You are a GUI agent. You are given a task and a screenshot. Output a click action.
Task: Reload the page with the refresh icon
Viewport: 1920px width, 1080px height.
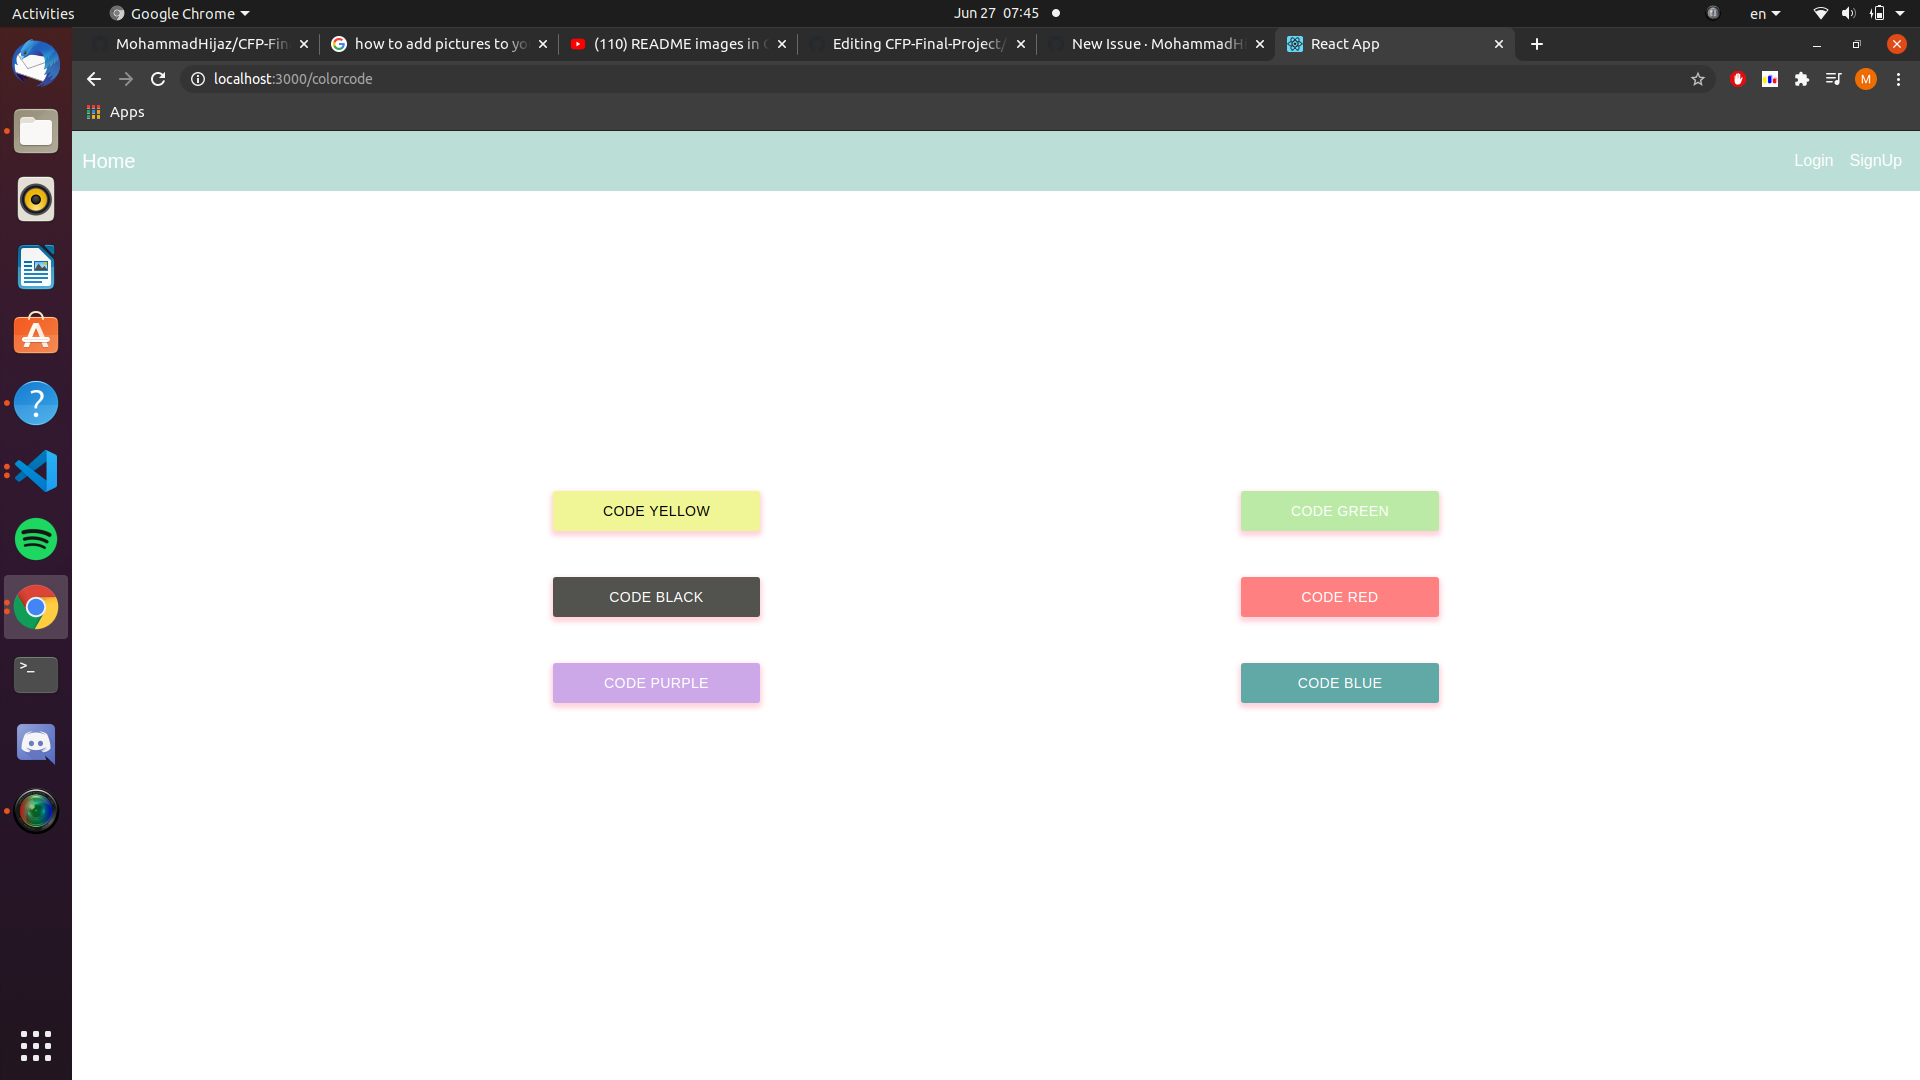pos(158,79)
